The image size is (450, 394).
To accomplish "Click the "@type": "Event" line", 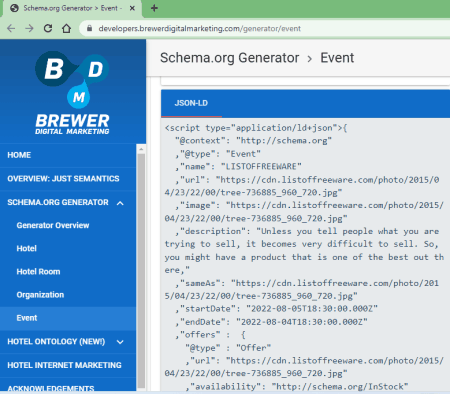I will (218, 154).
